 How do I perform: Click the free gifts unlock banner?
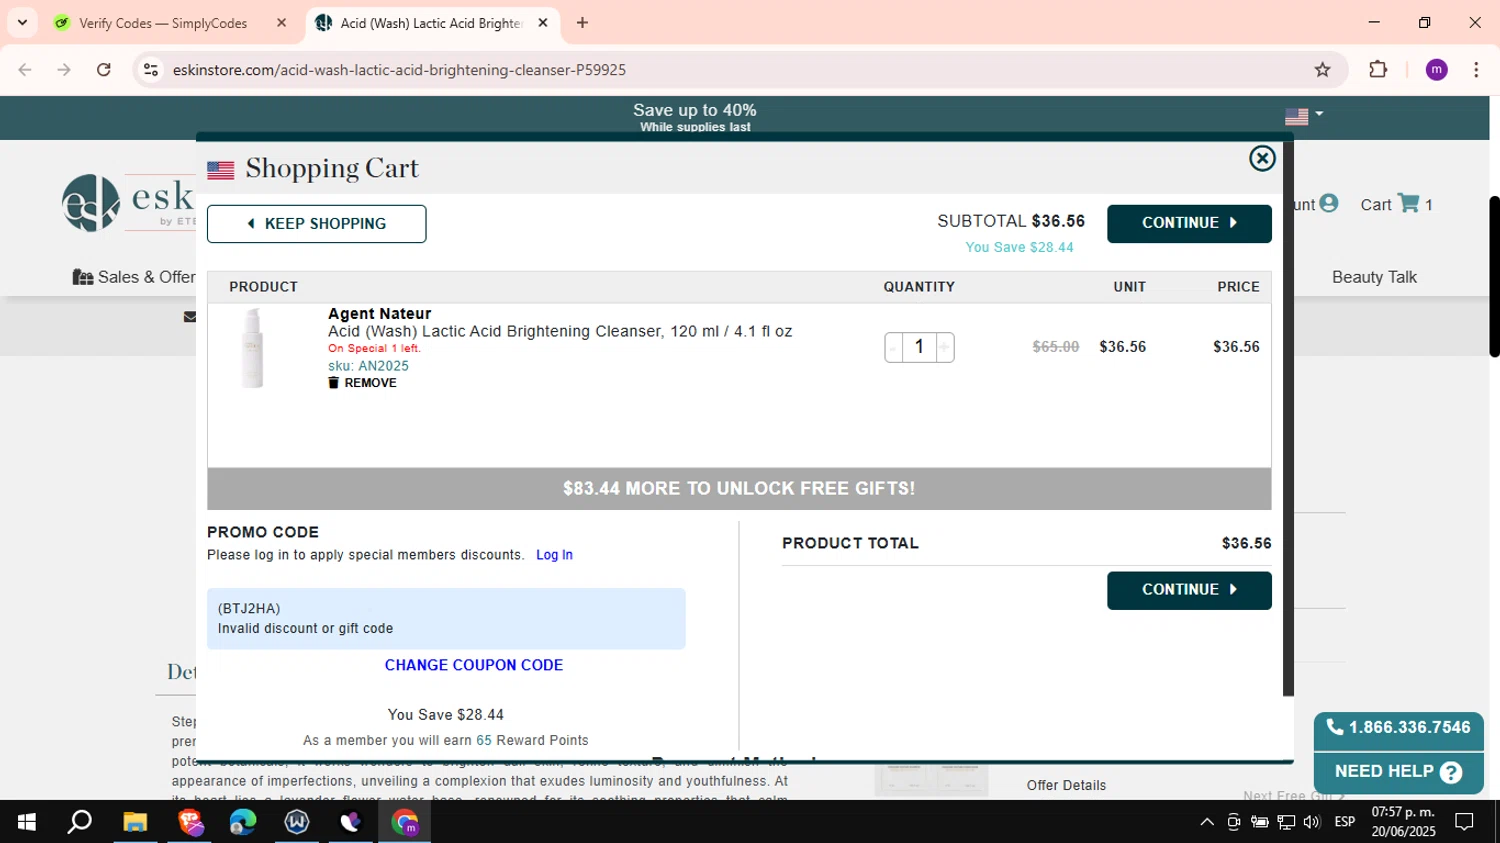(739, 489)
